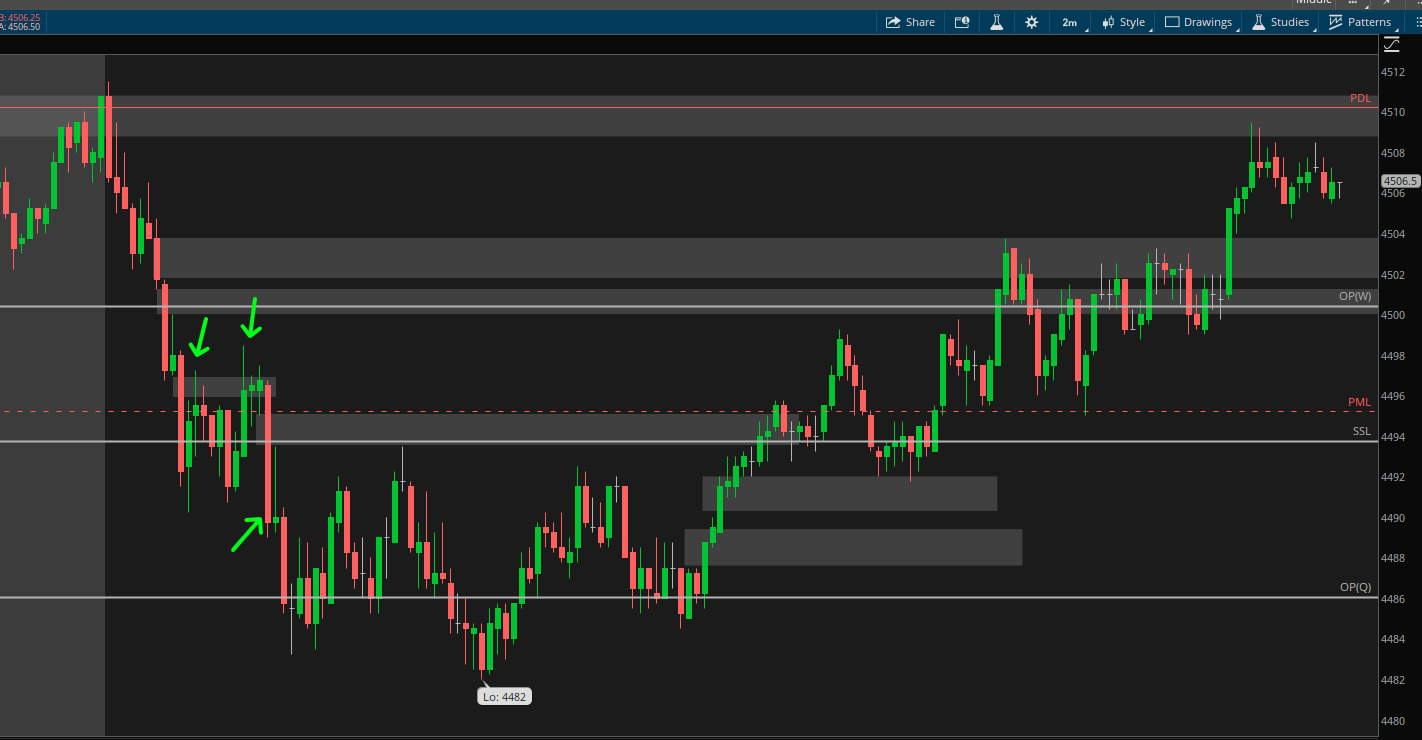Click the bid price 4506.25 readout
This screenshot has height=740, width=1422.
pos(20,17)
